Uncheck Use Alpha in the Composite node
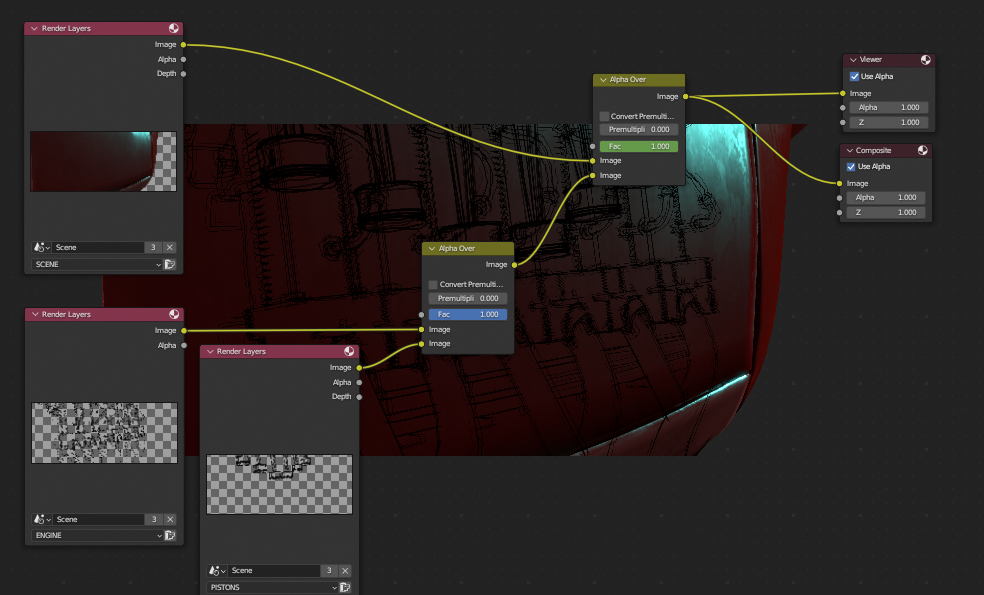 coord(850,167)
